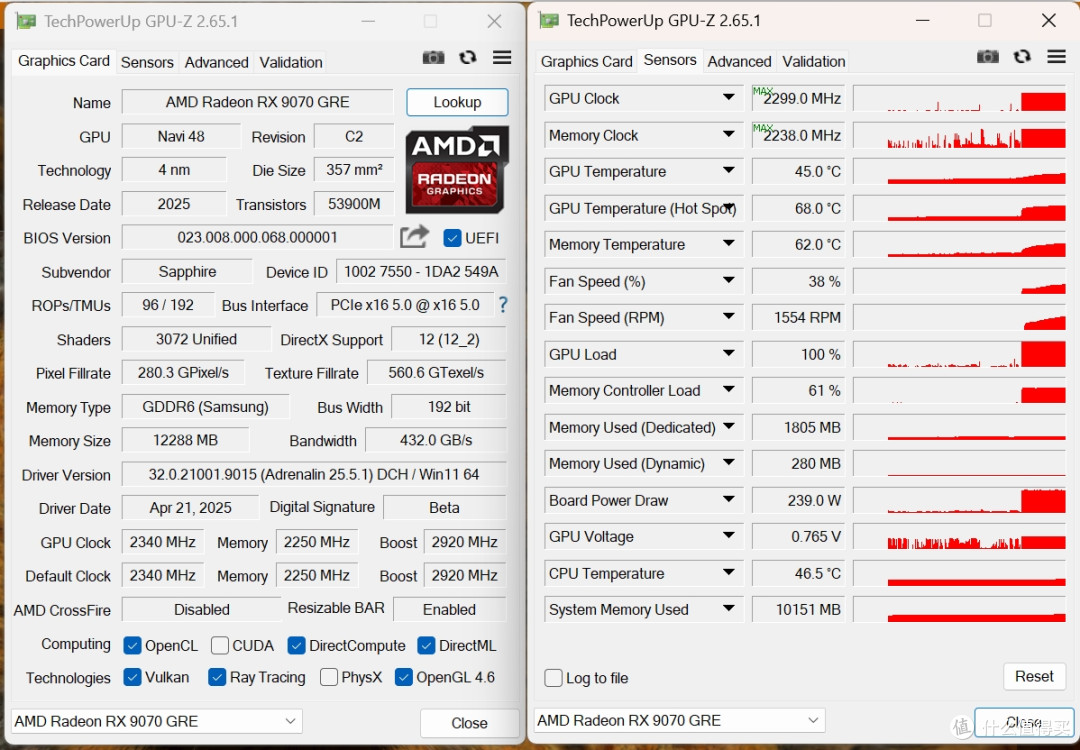Toggle the OpenGL 4.6 checkbox

tap(404, 677)
